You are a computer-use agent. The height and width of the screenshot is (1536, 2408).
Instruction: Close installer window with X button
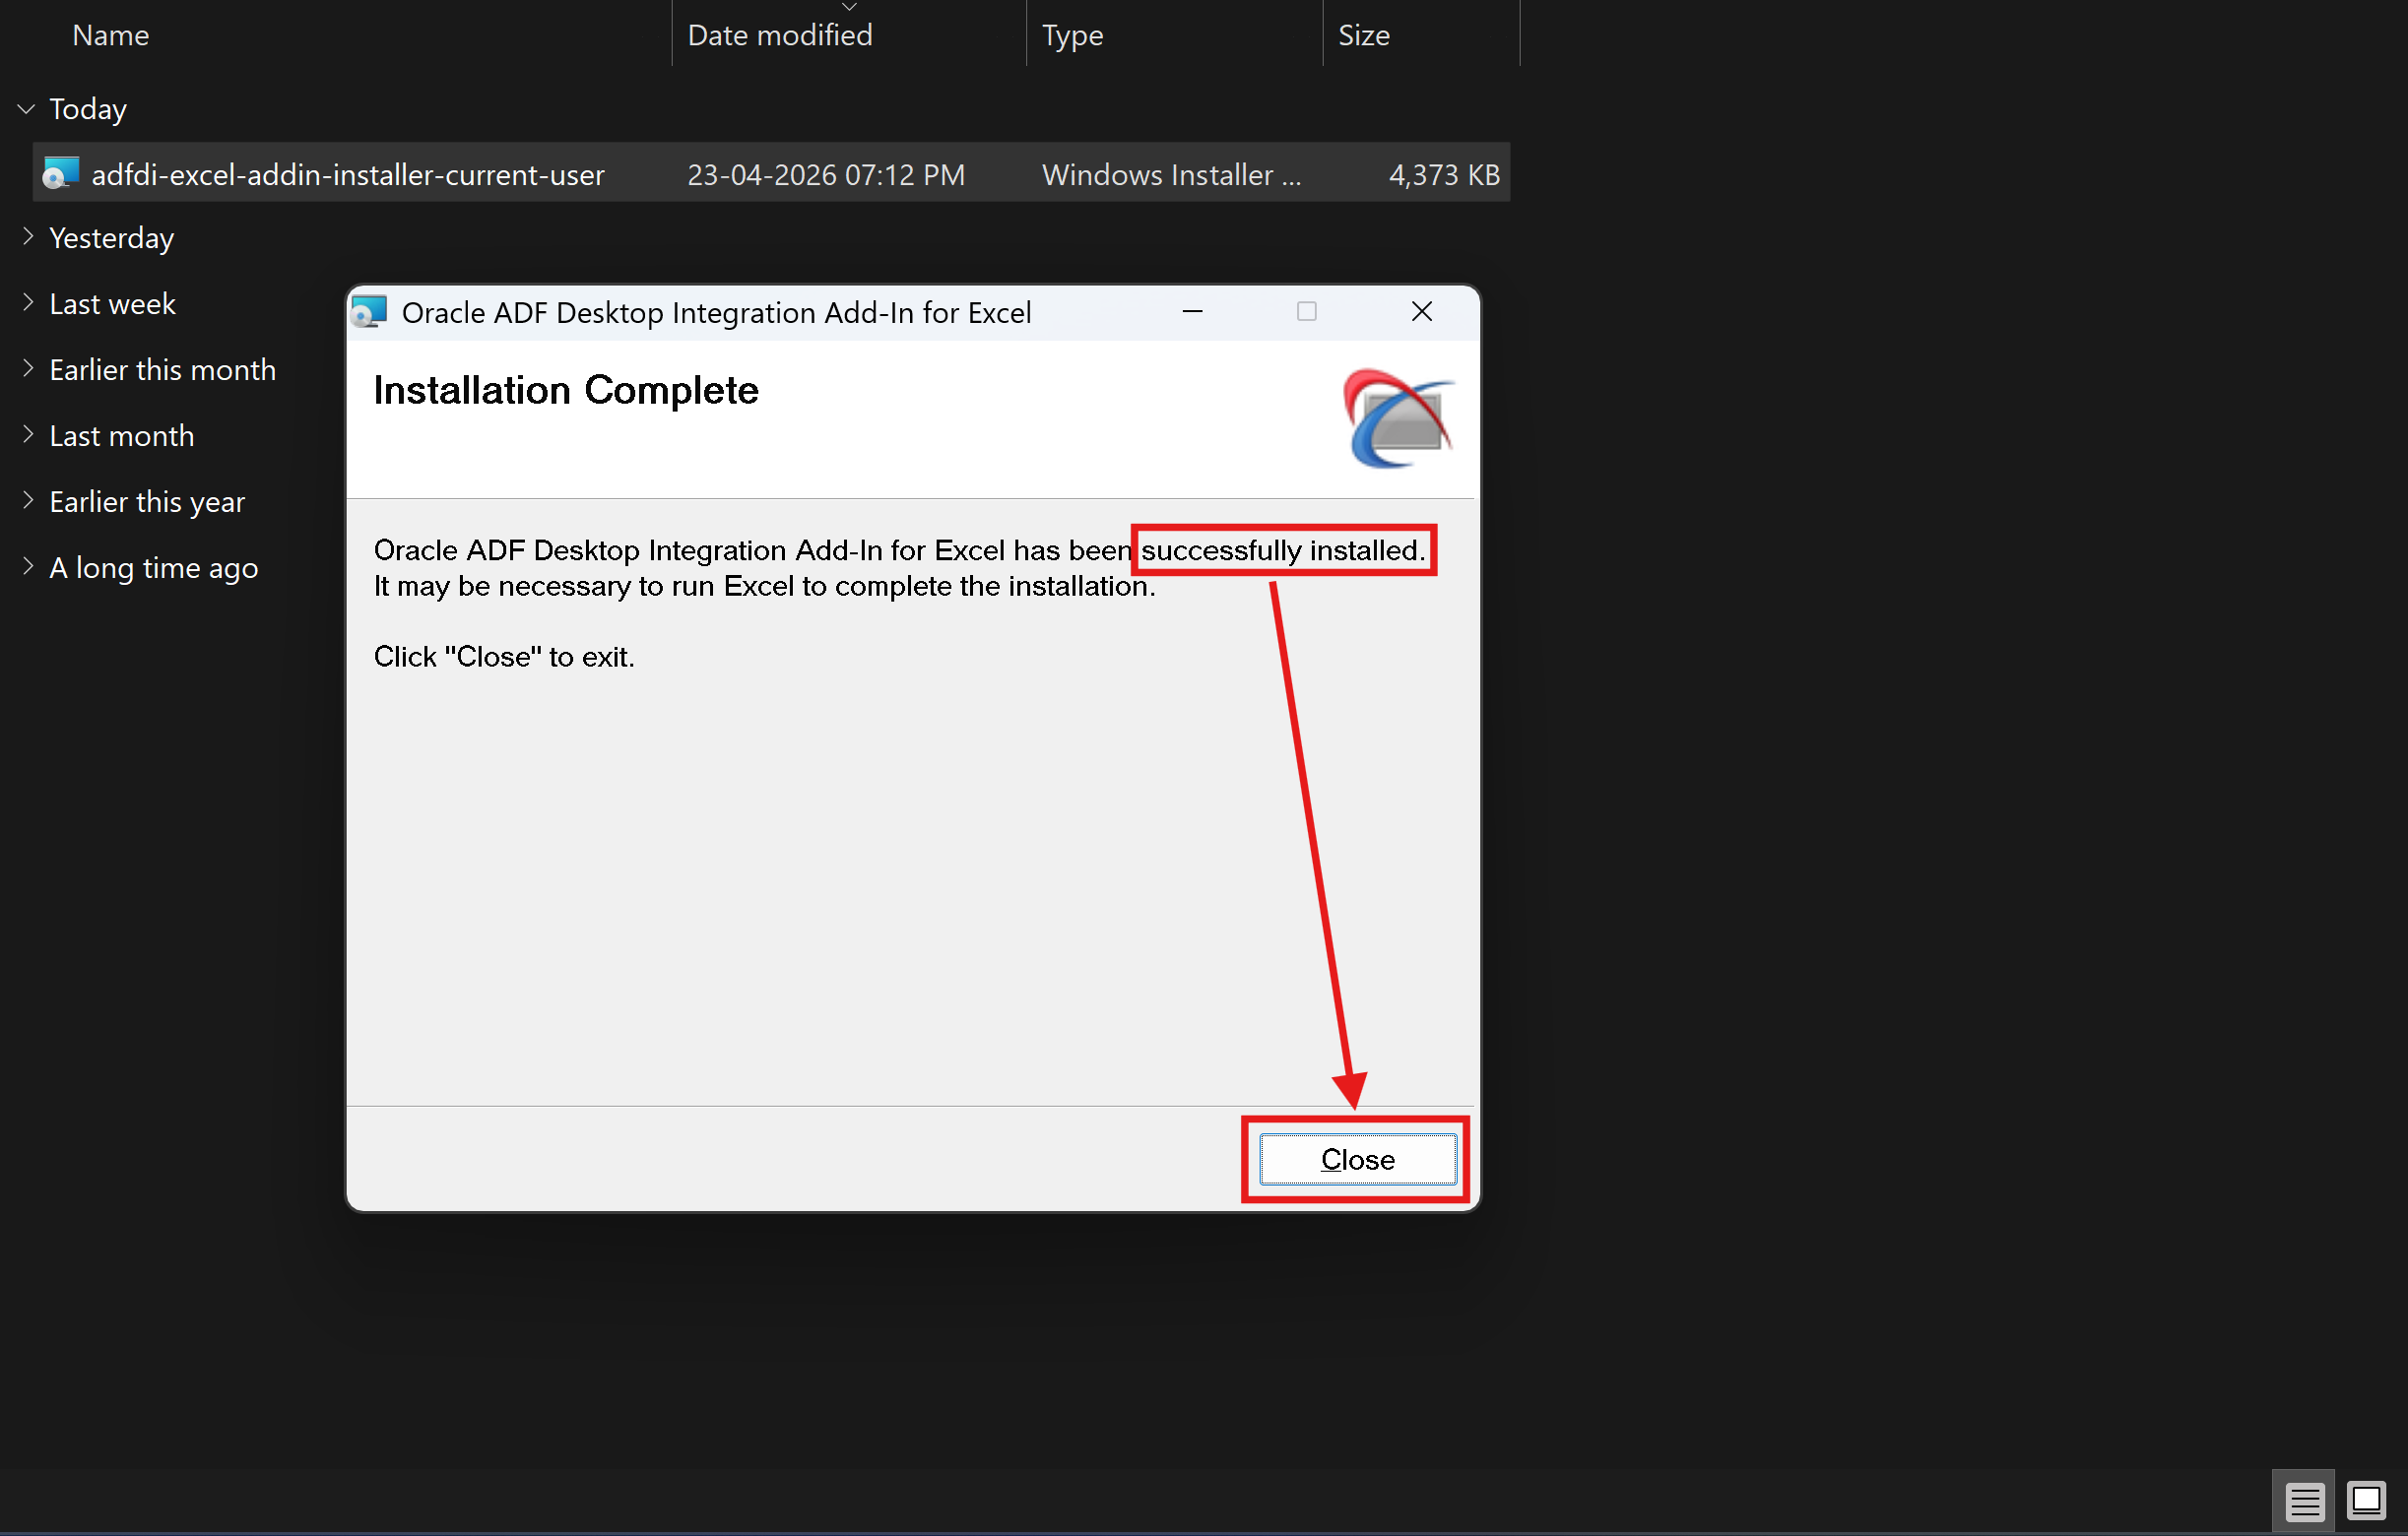click(x=1421, y=312)
